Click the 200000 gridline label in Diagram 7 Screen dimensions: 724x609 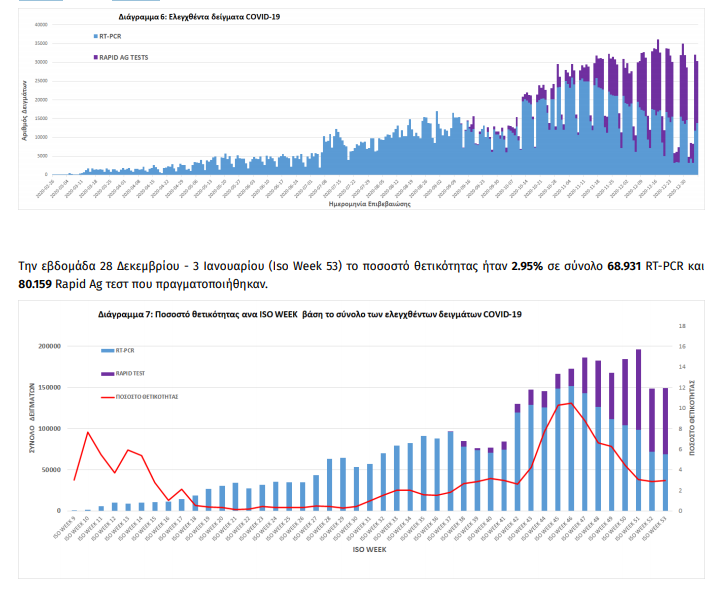pos(46,346)
